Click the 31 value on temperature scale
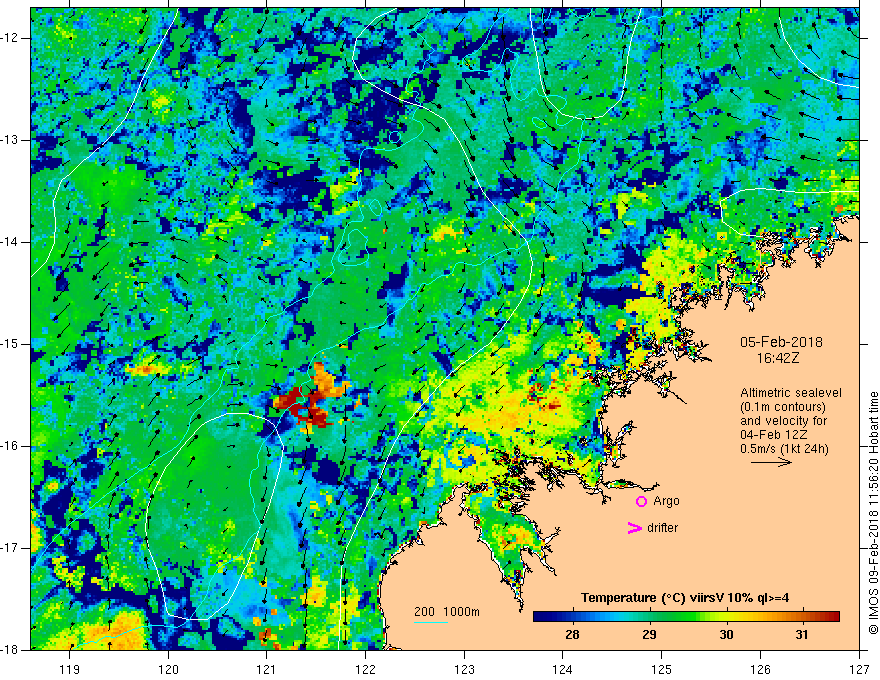 (802, 635)
